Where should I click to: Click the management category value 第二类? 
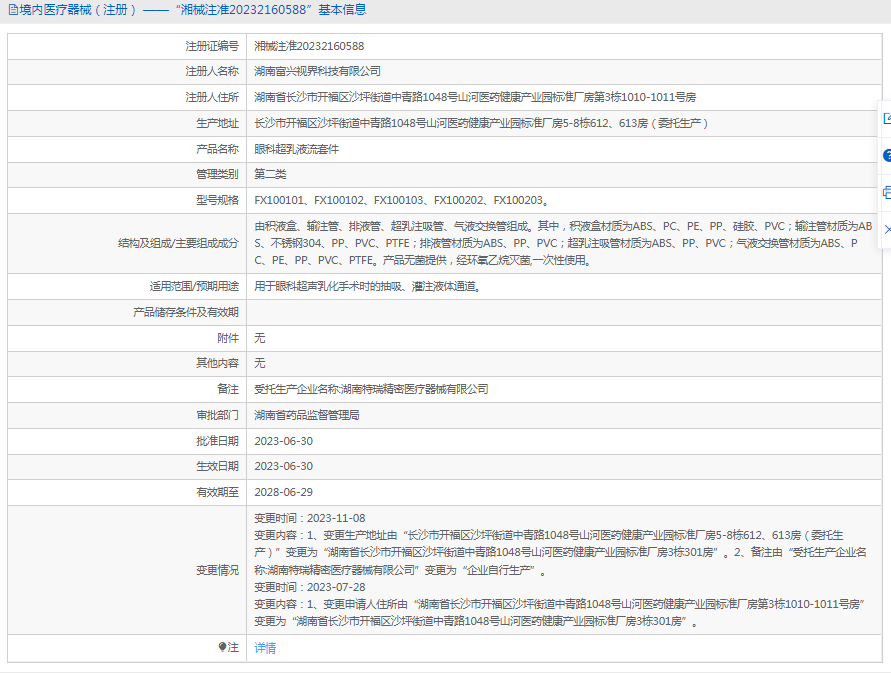point(270,174)
